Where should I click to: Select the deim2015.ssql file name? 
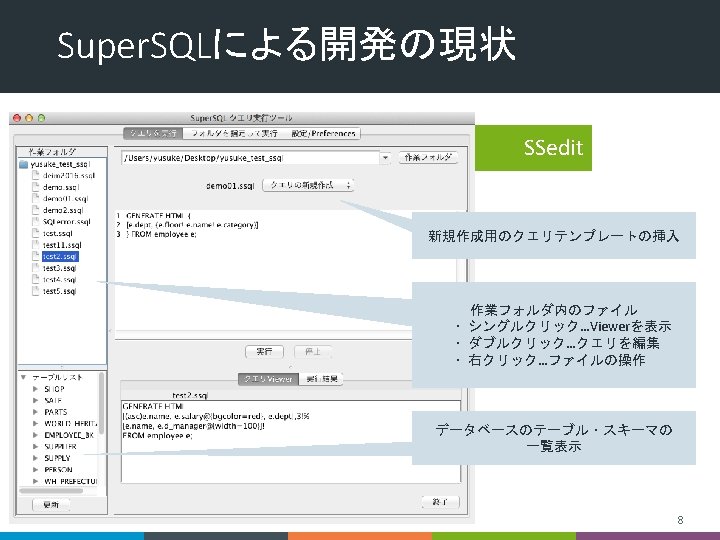click(x=69, y=175)
